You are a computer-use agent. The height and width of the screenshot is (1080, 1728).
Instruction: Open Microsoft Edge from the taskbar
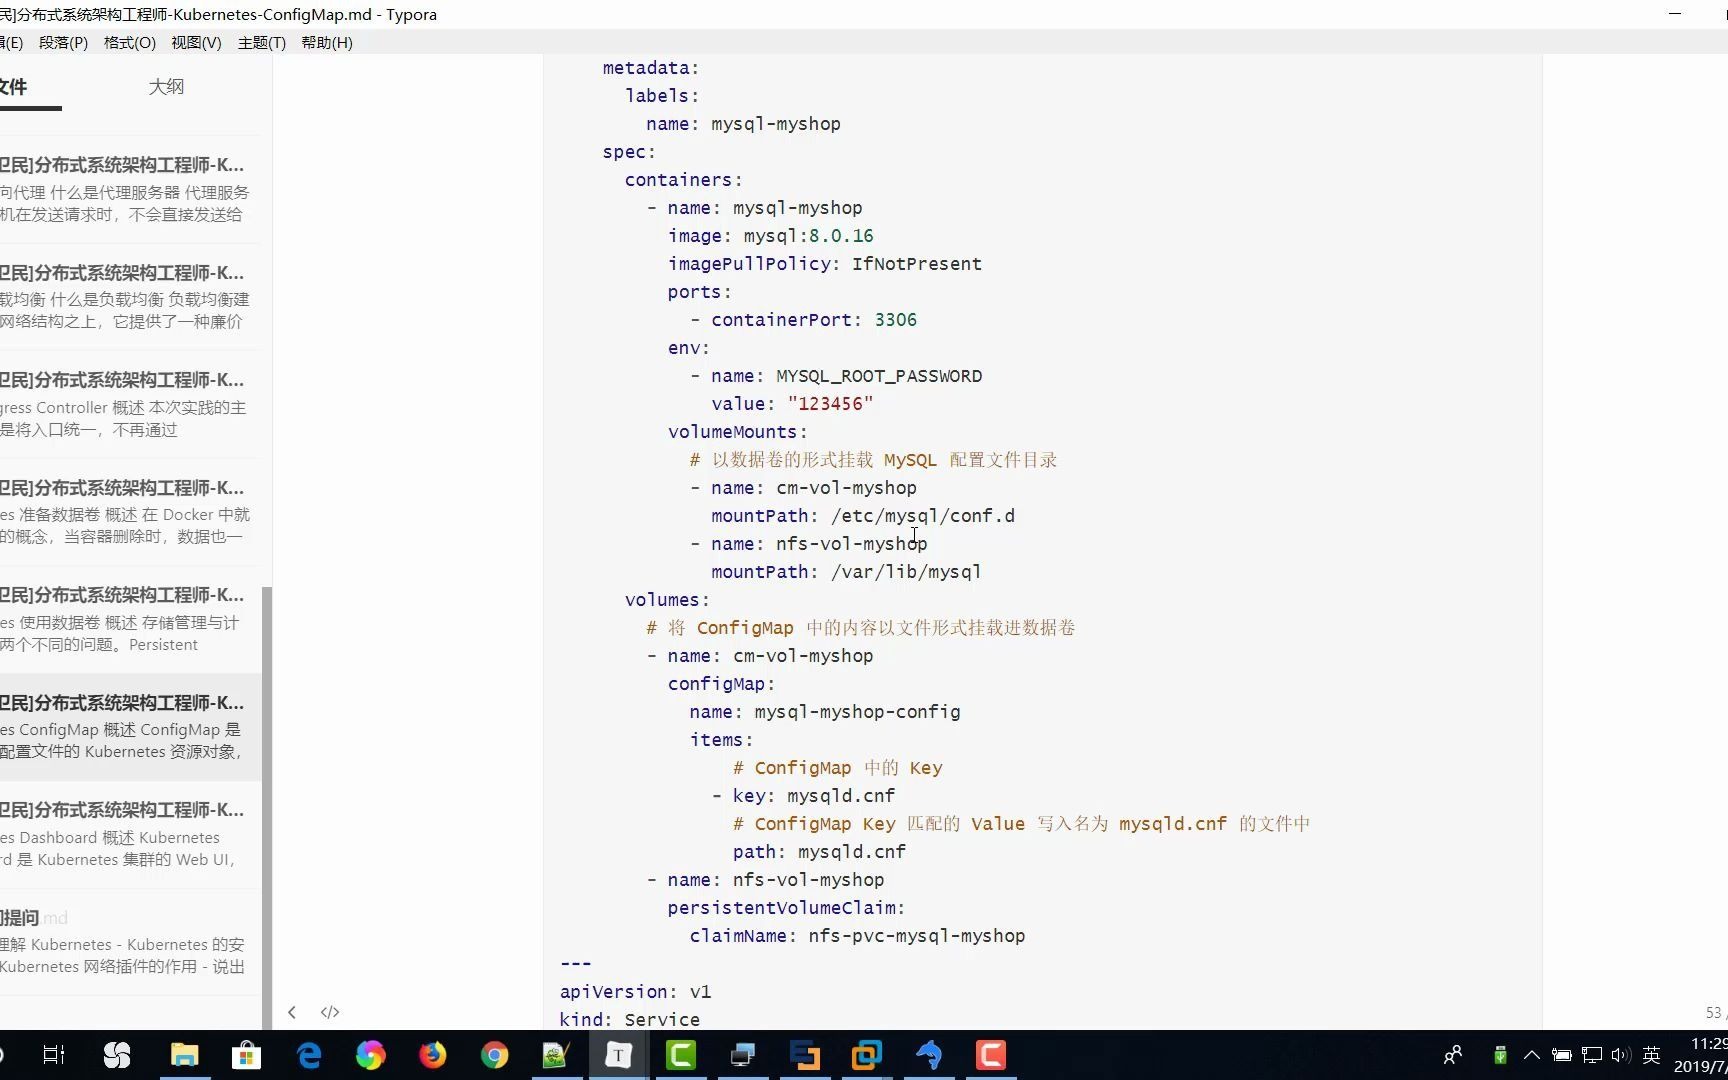click(x=309, y=1055)
